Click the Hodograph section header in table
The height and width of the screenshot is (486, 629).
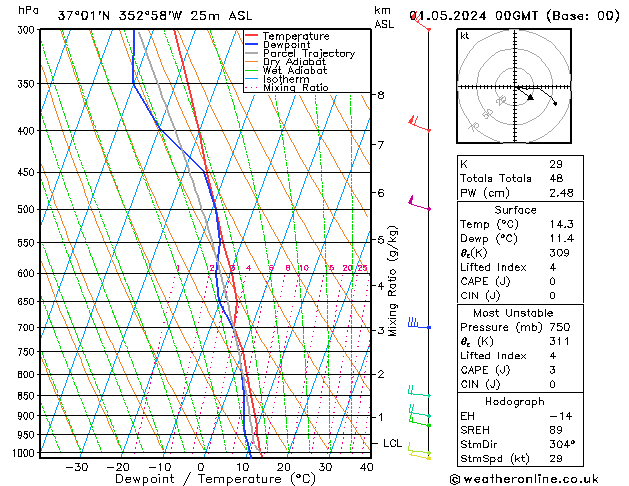point(514,400)
